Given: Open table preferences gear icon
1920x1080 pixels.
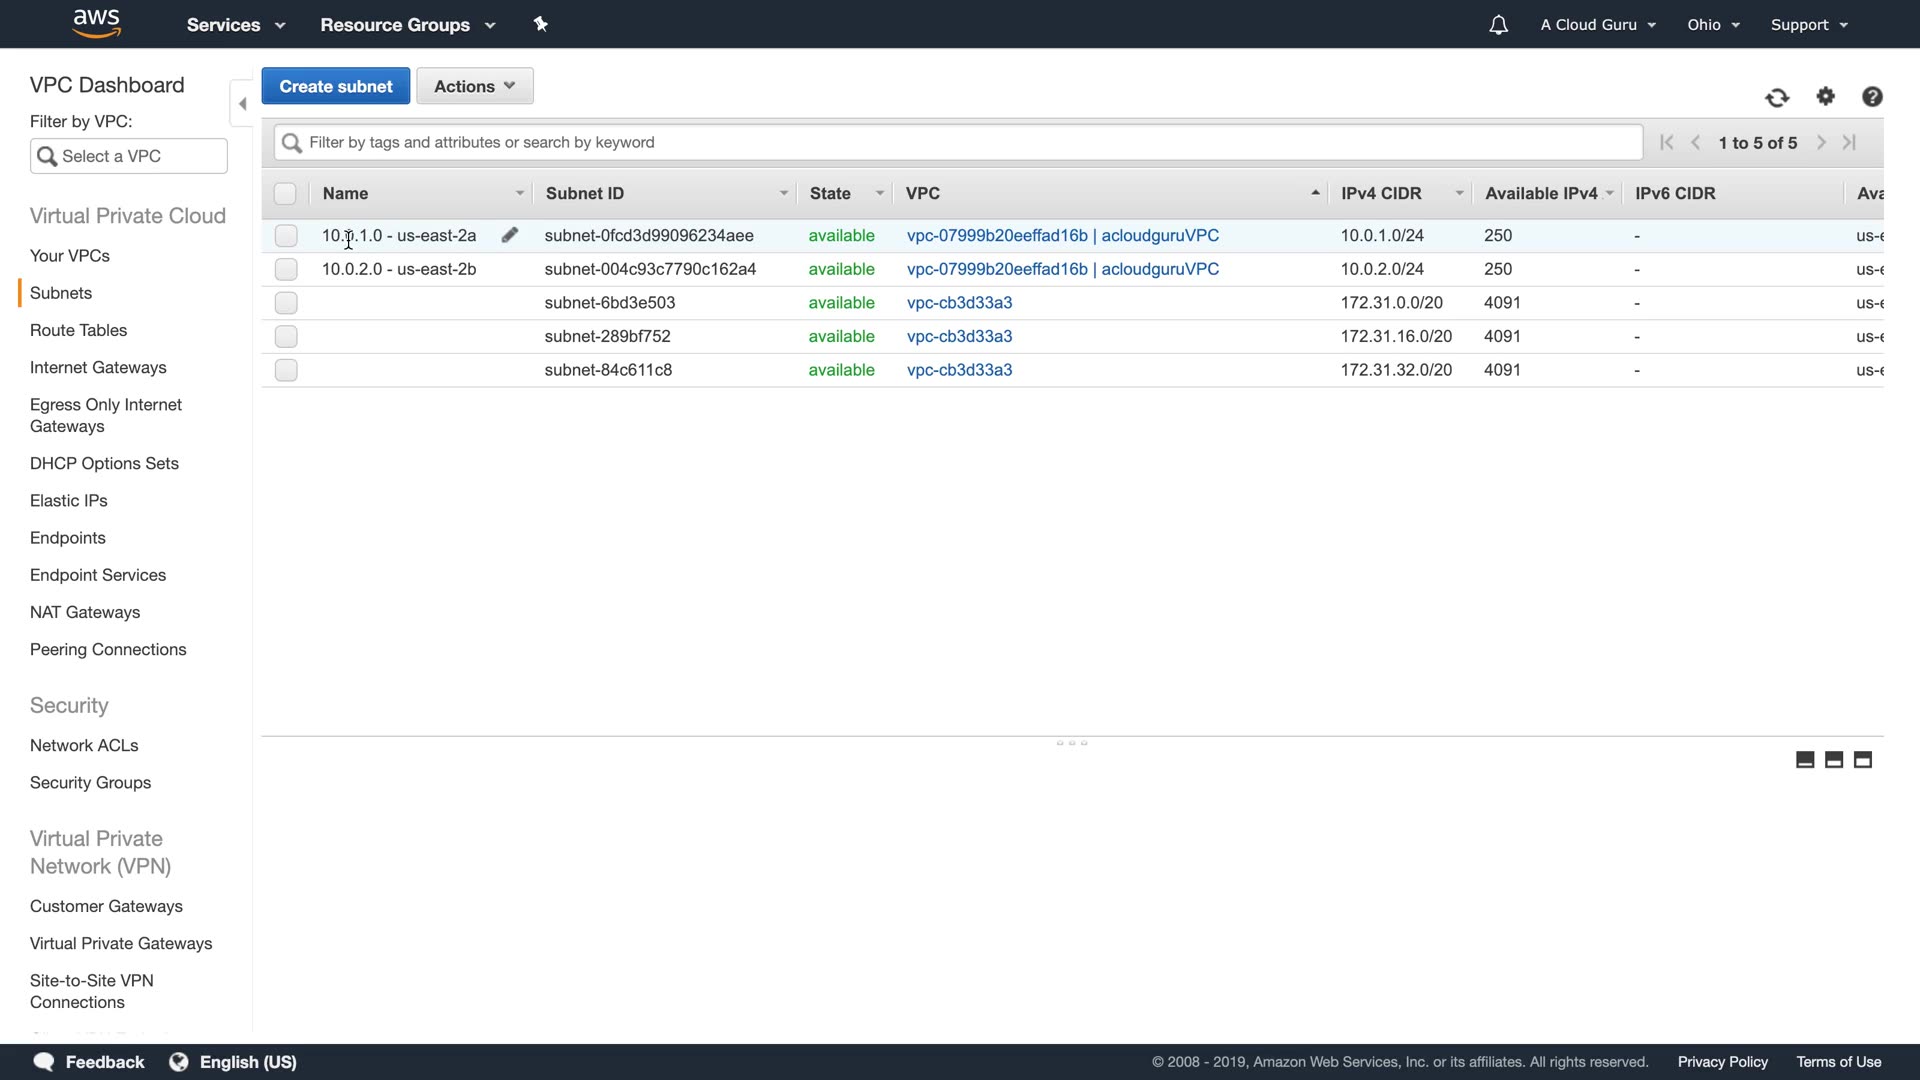Looking at the screenshot, I should click(x=1826, y=96).
